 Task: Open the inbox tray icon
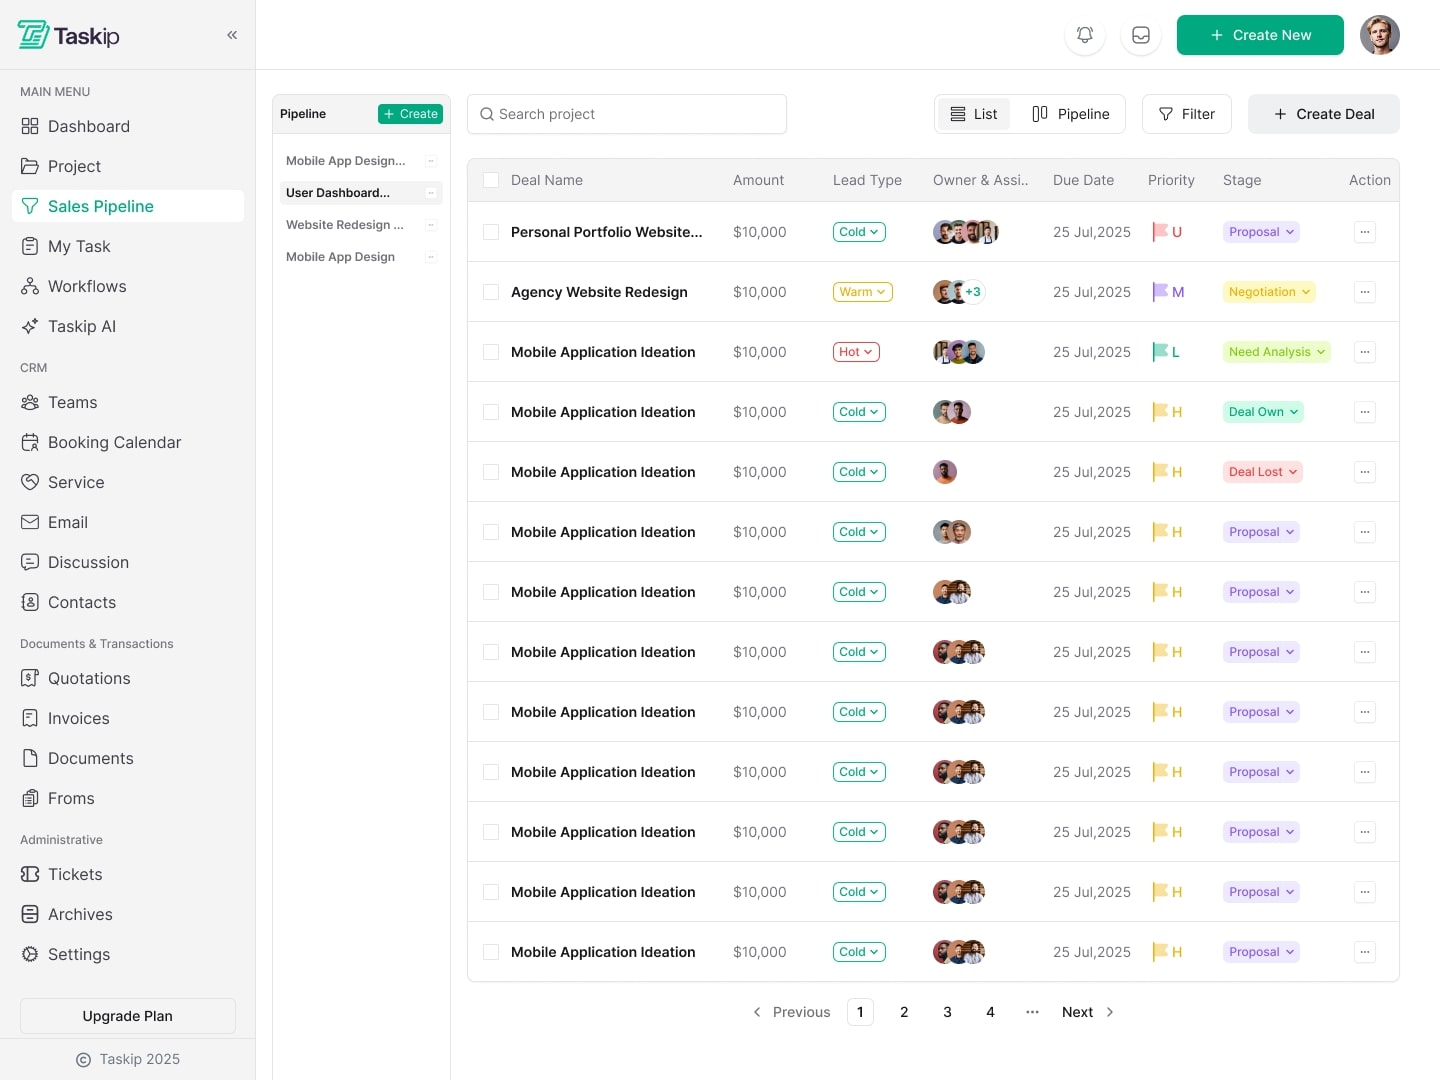(1140, 35)
